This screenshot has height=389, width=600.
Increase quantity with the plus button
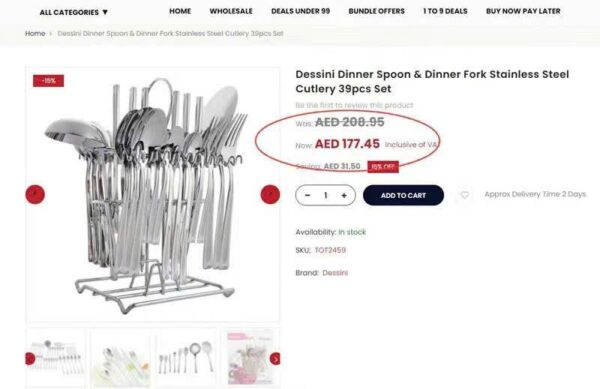[344, 195]
